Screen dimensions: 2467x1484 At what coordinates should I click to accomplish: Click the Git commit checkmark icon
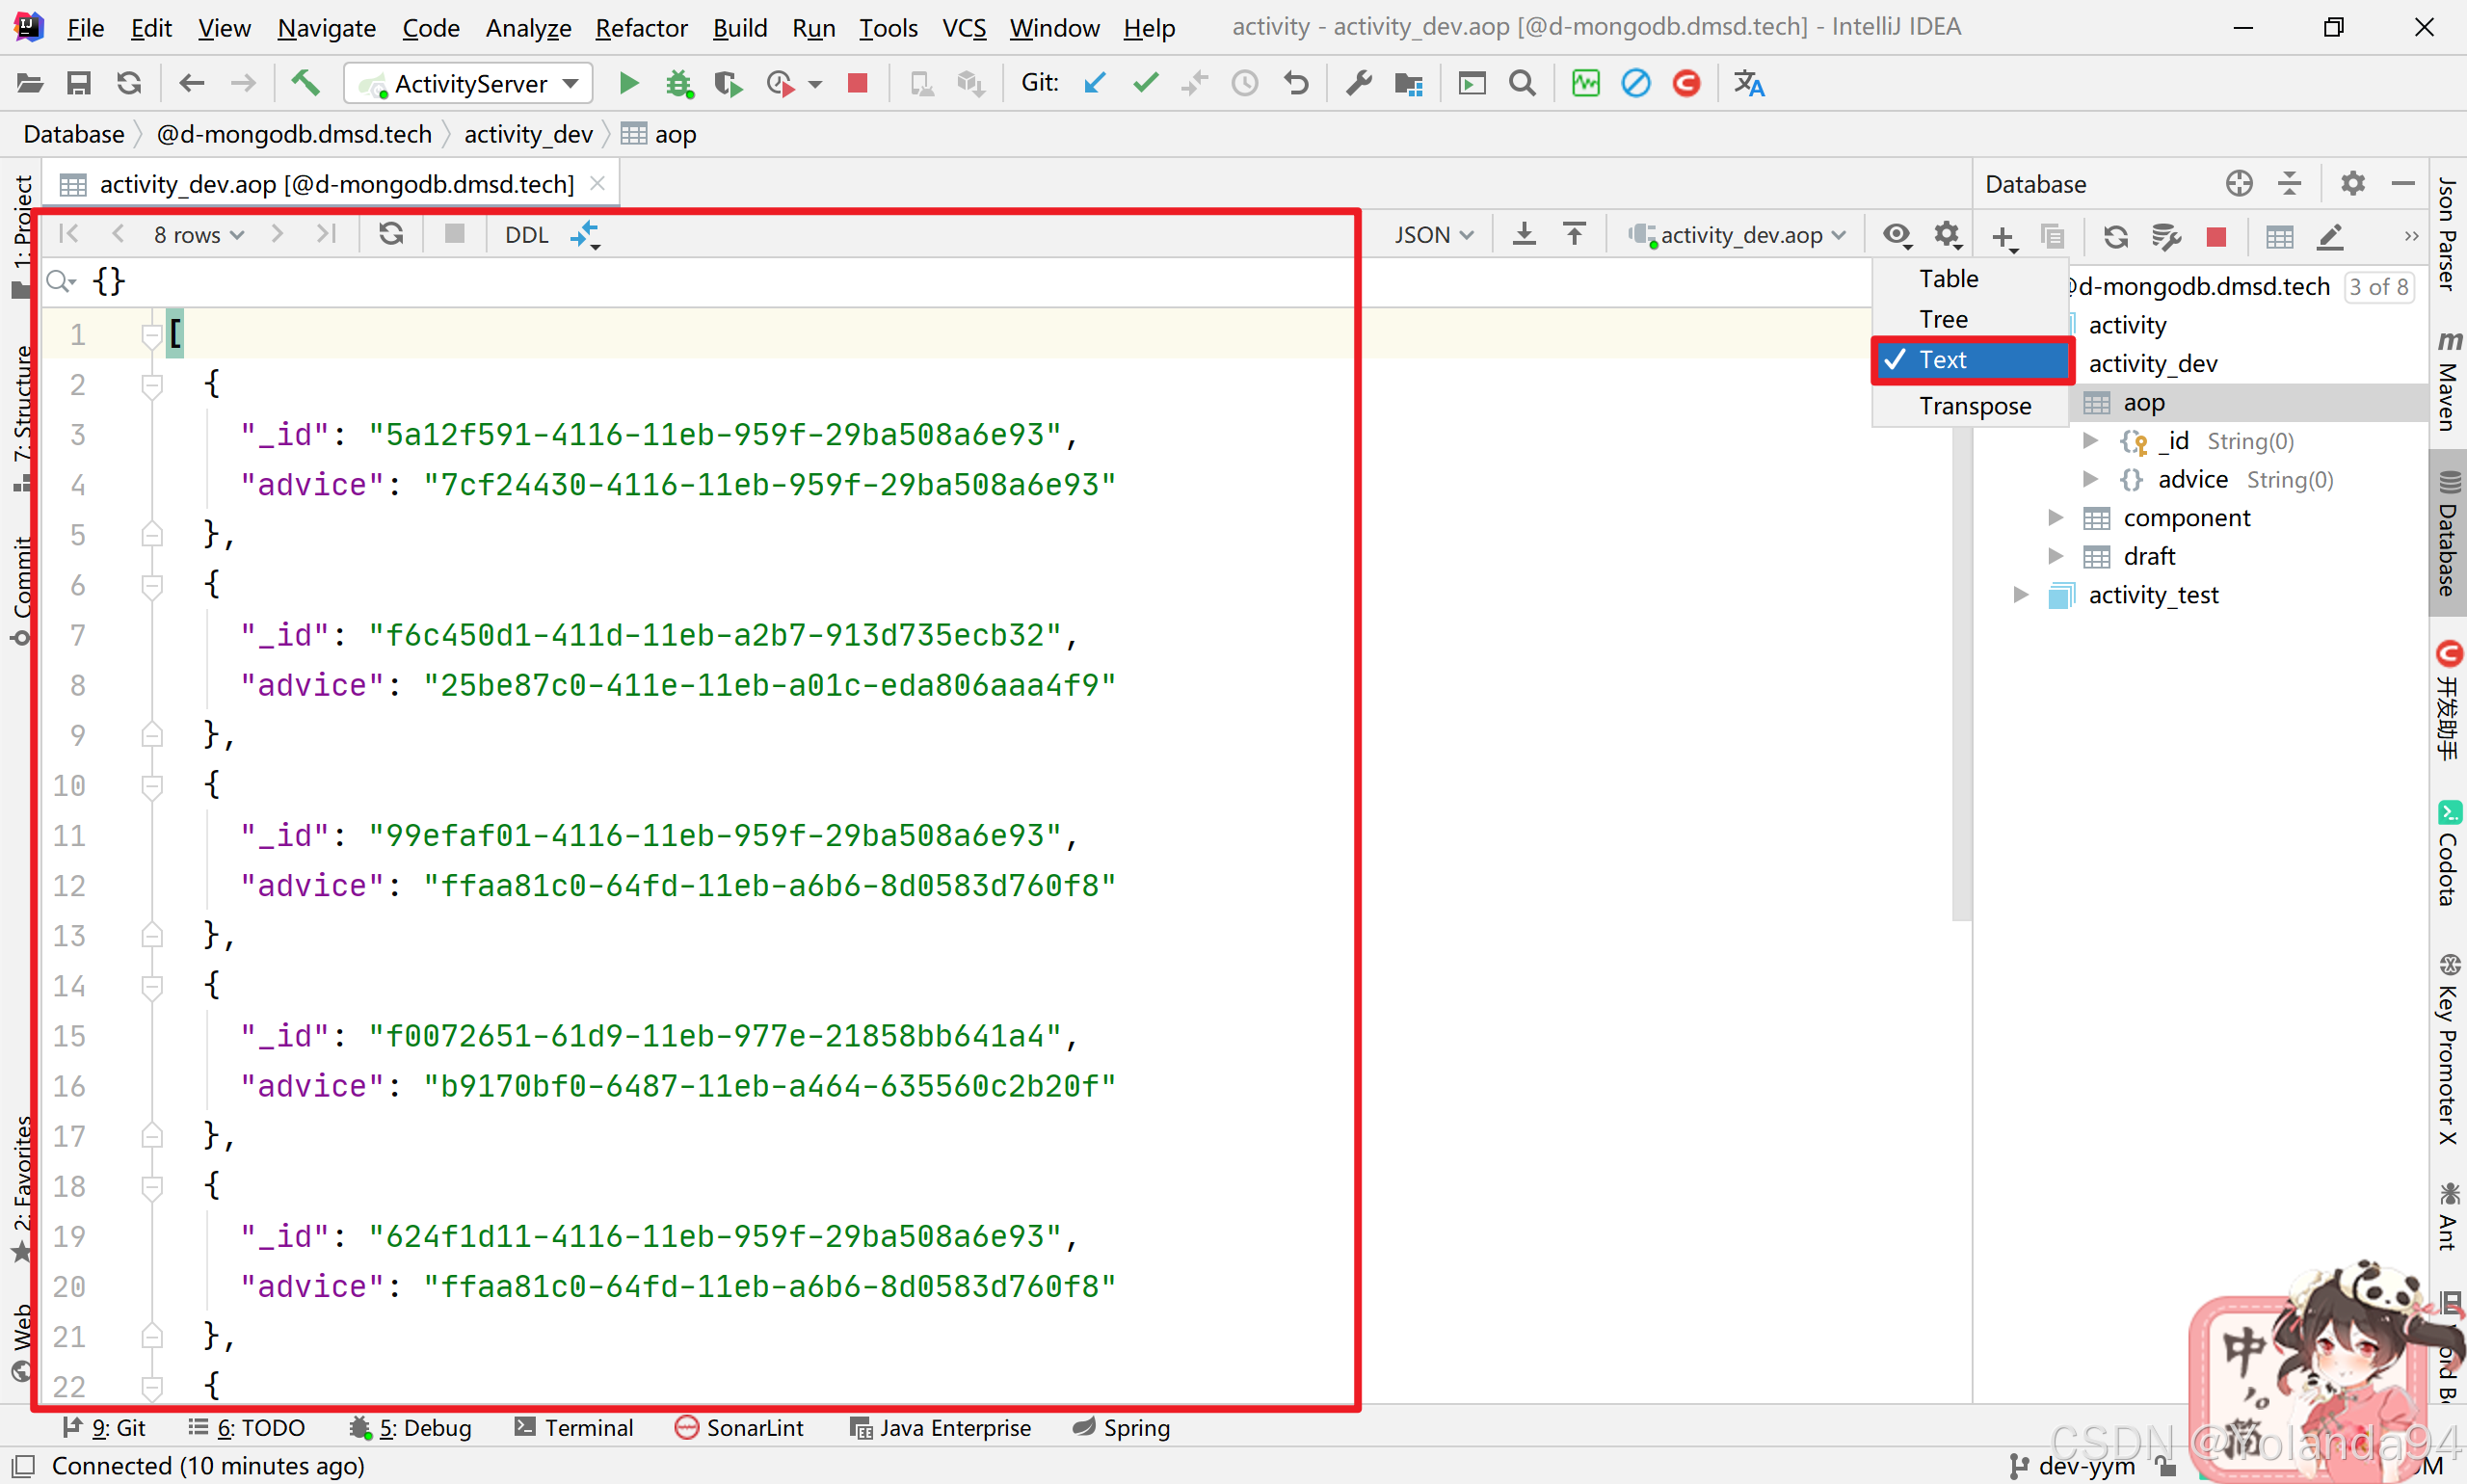1146,83
